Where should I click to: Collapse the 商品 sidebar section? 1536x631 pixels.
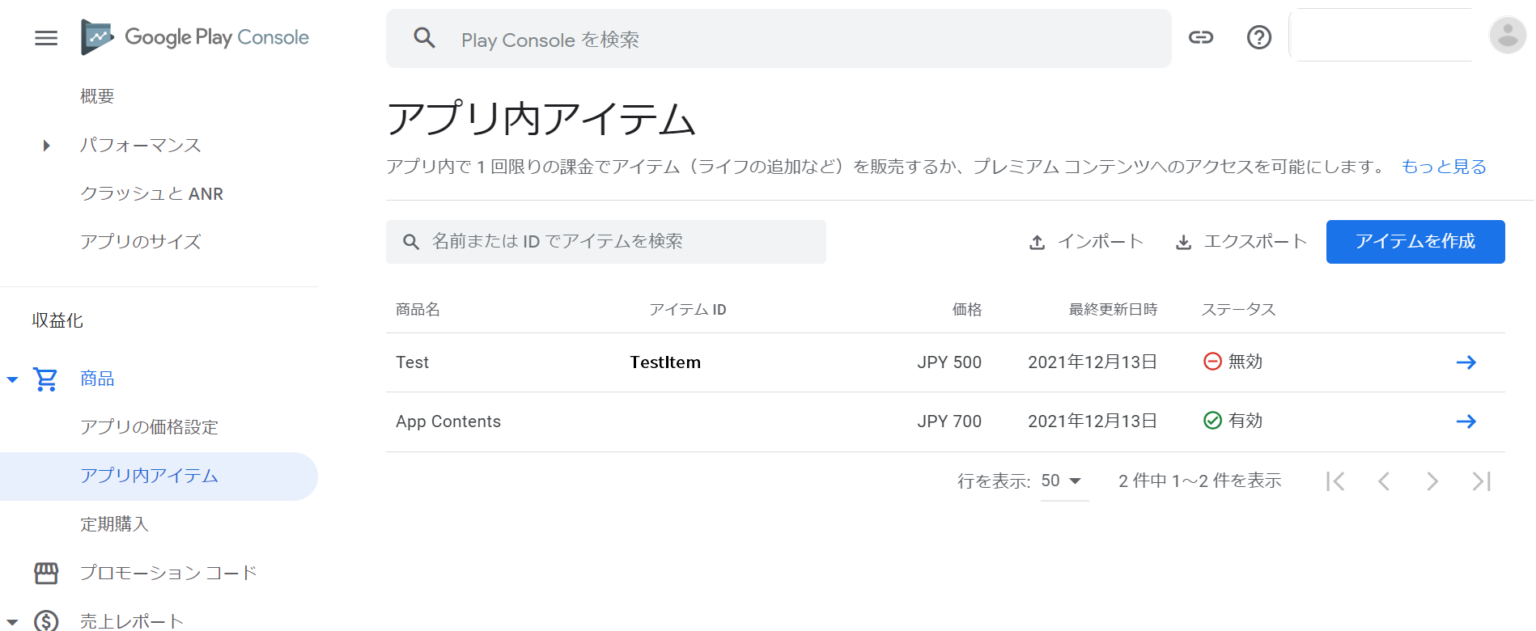tap(12, 378)
